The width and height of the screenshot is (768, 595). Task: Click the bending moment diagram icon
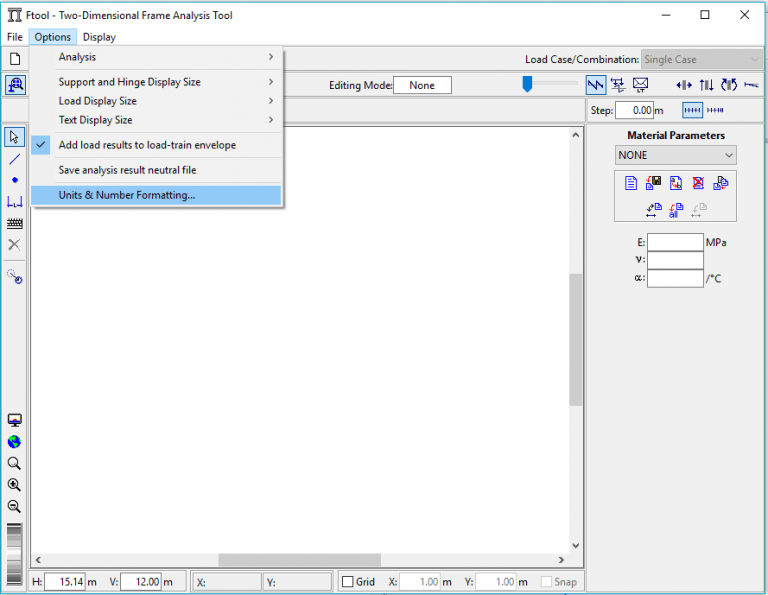pos(729,85)
